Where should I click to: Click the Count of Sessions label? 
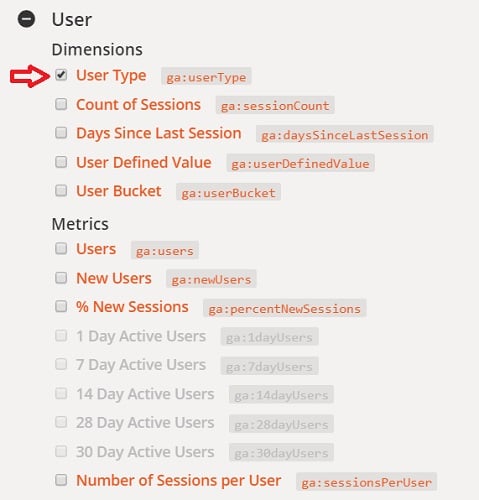138,104
